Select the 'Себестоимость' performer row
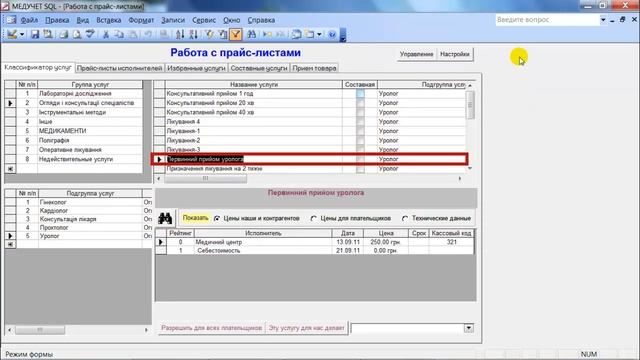This screenshot has width=640, height=360. [314, 251]
